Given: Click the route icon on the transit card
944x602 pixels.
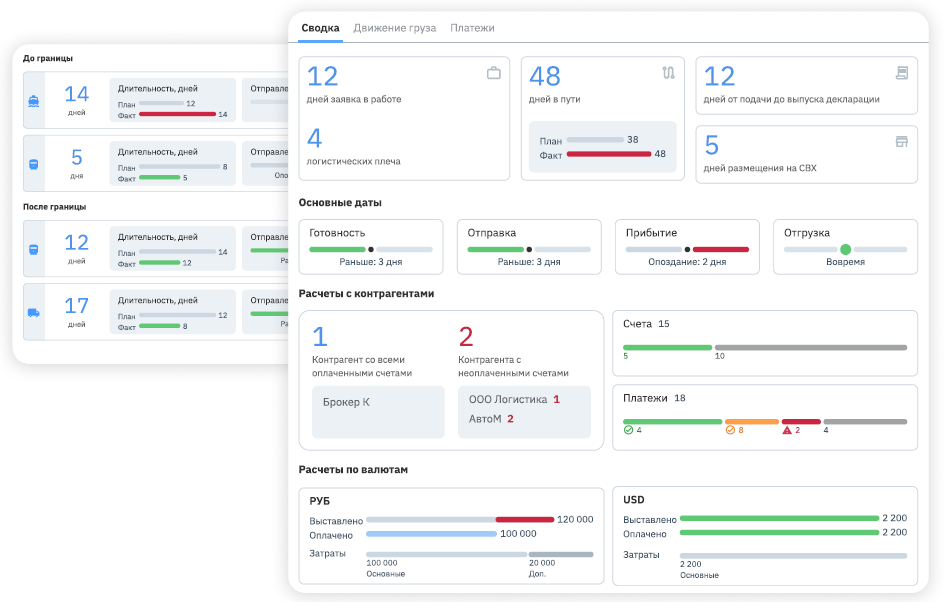Looking at the screenshot, I should click(668, 73).
